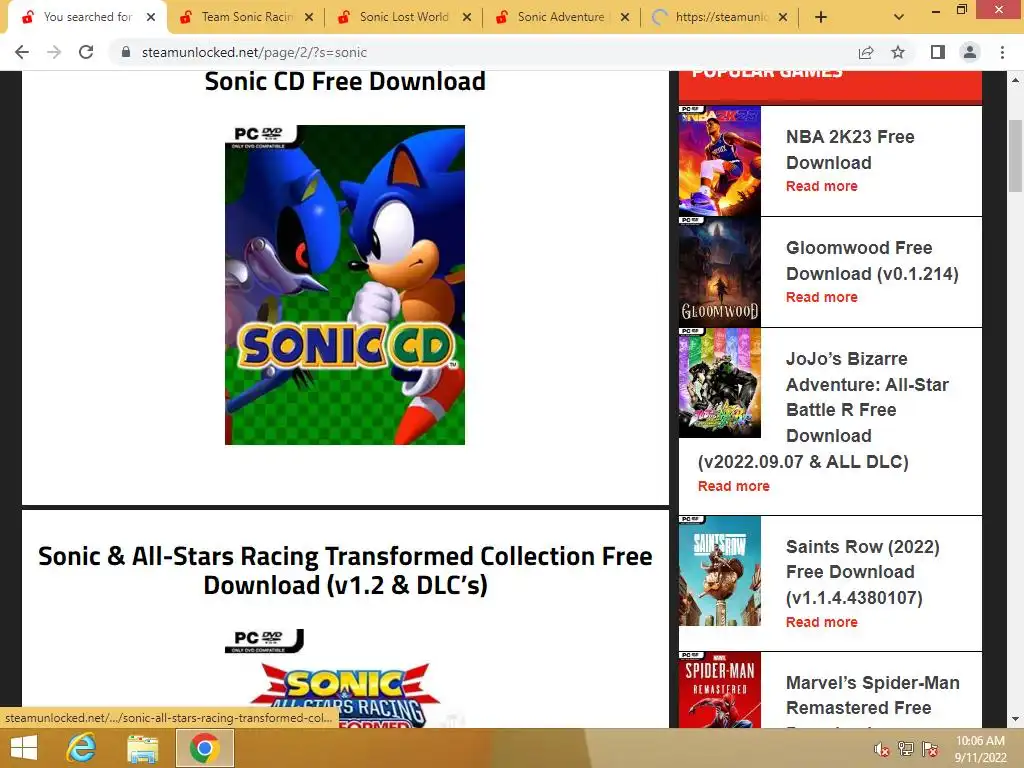1024x768 pixels.
Task: Click the forward navigation arrow
Action: pyautogui.click(x=54, y=52)
